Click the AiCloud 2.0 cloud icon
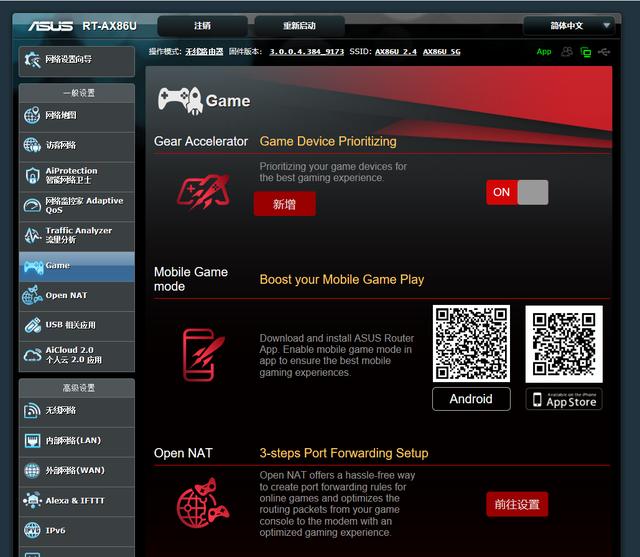640x557 pixels. [x=32, y=355]
